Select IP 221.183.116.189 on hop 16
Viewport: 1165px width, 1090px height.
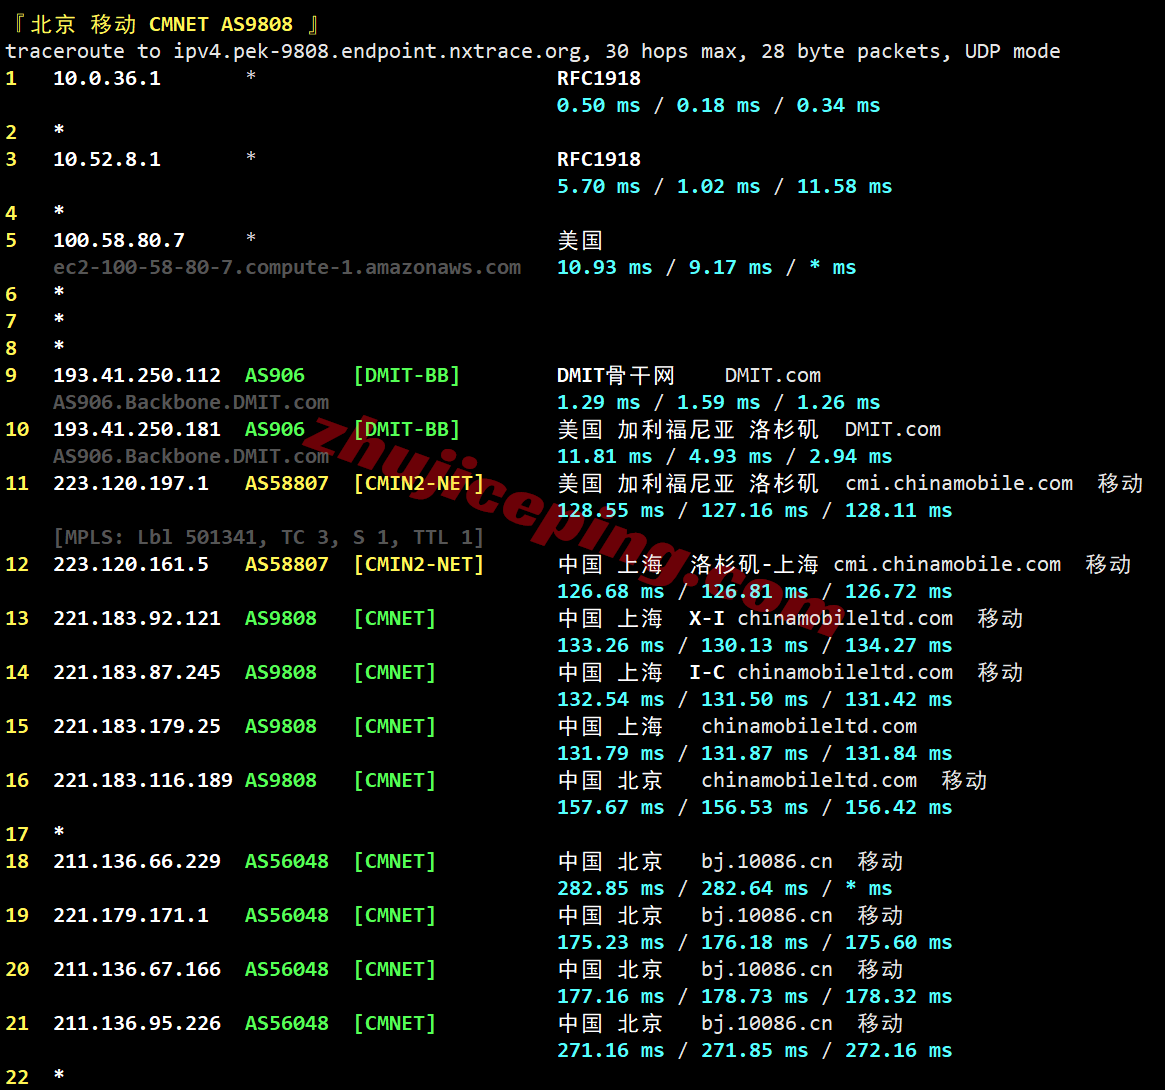point(143,780)
